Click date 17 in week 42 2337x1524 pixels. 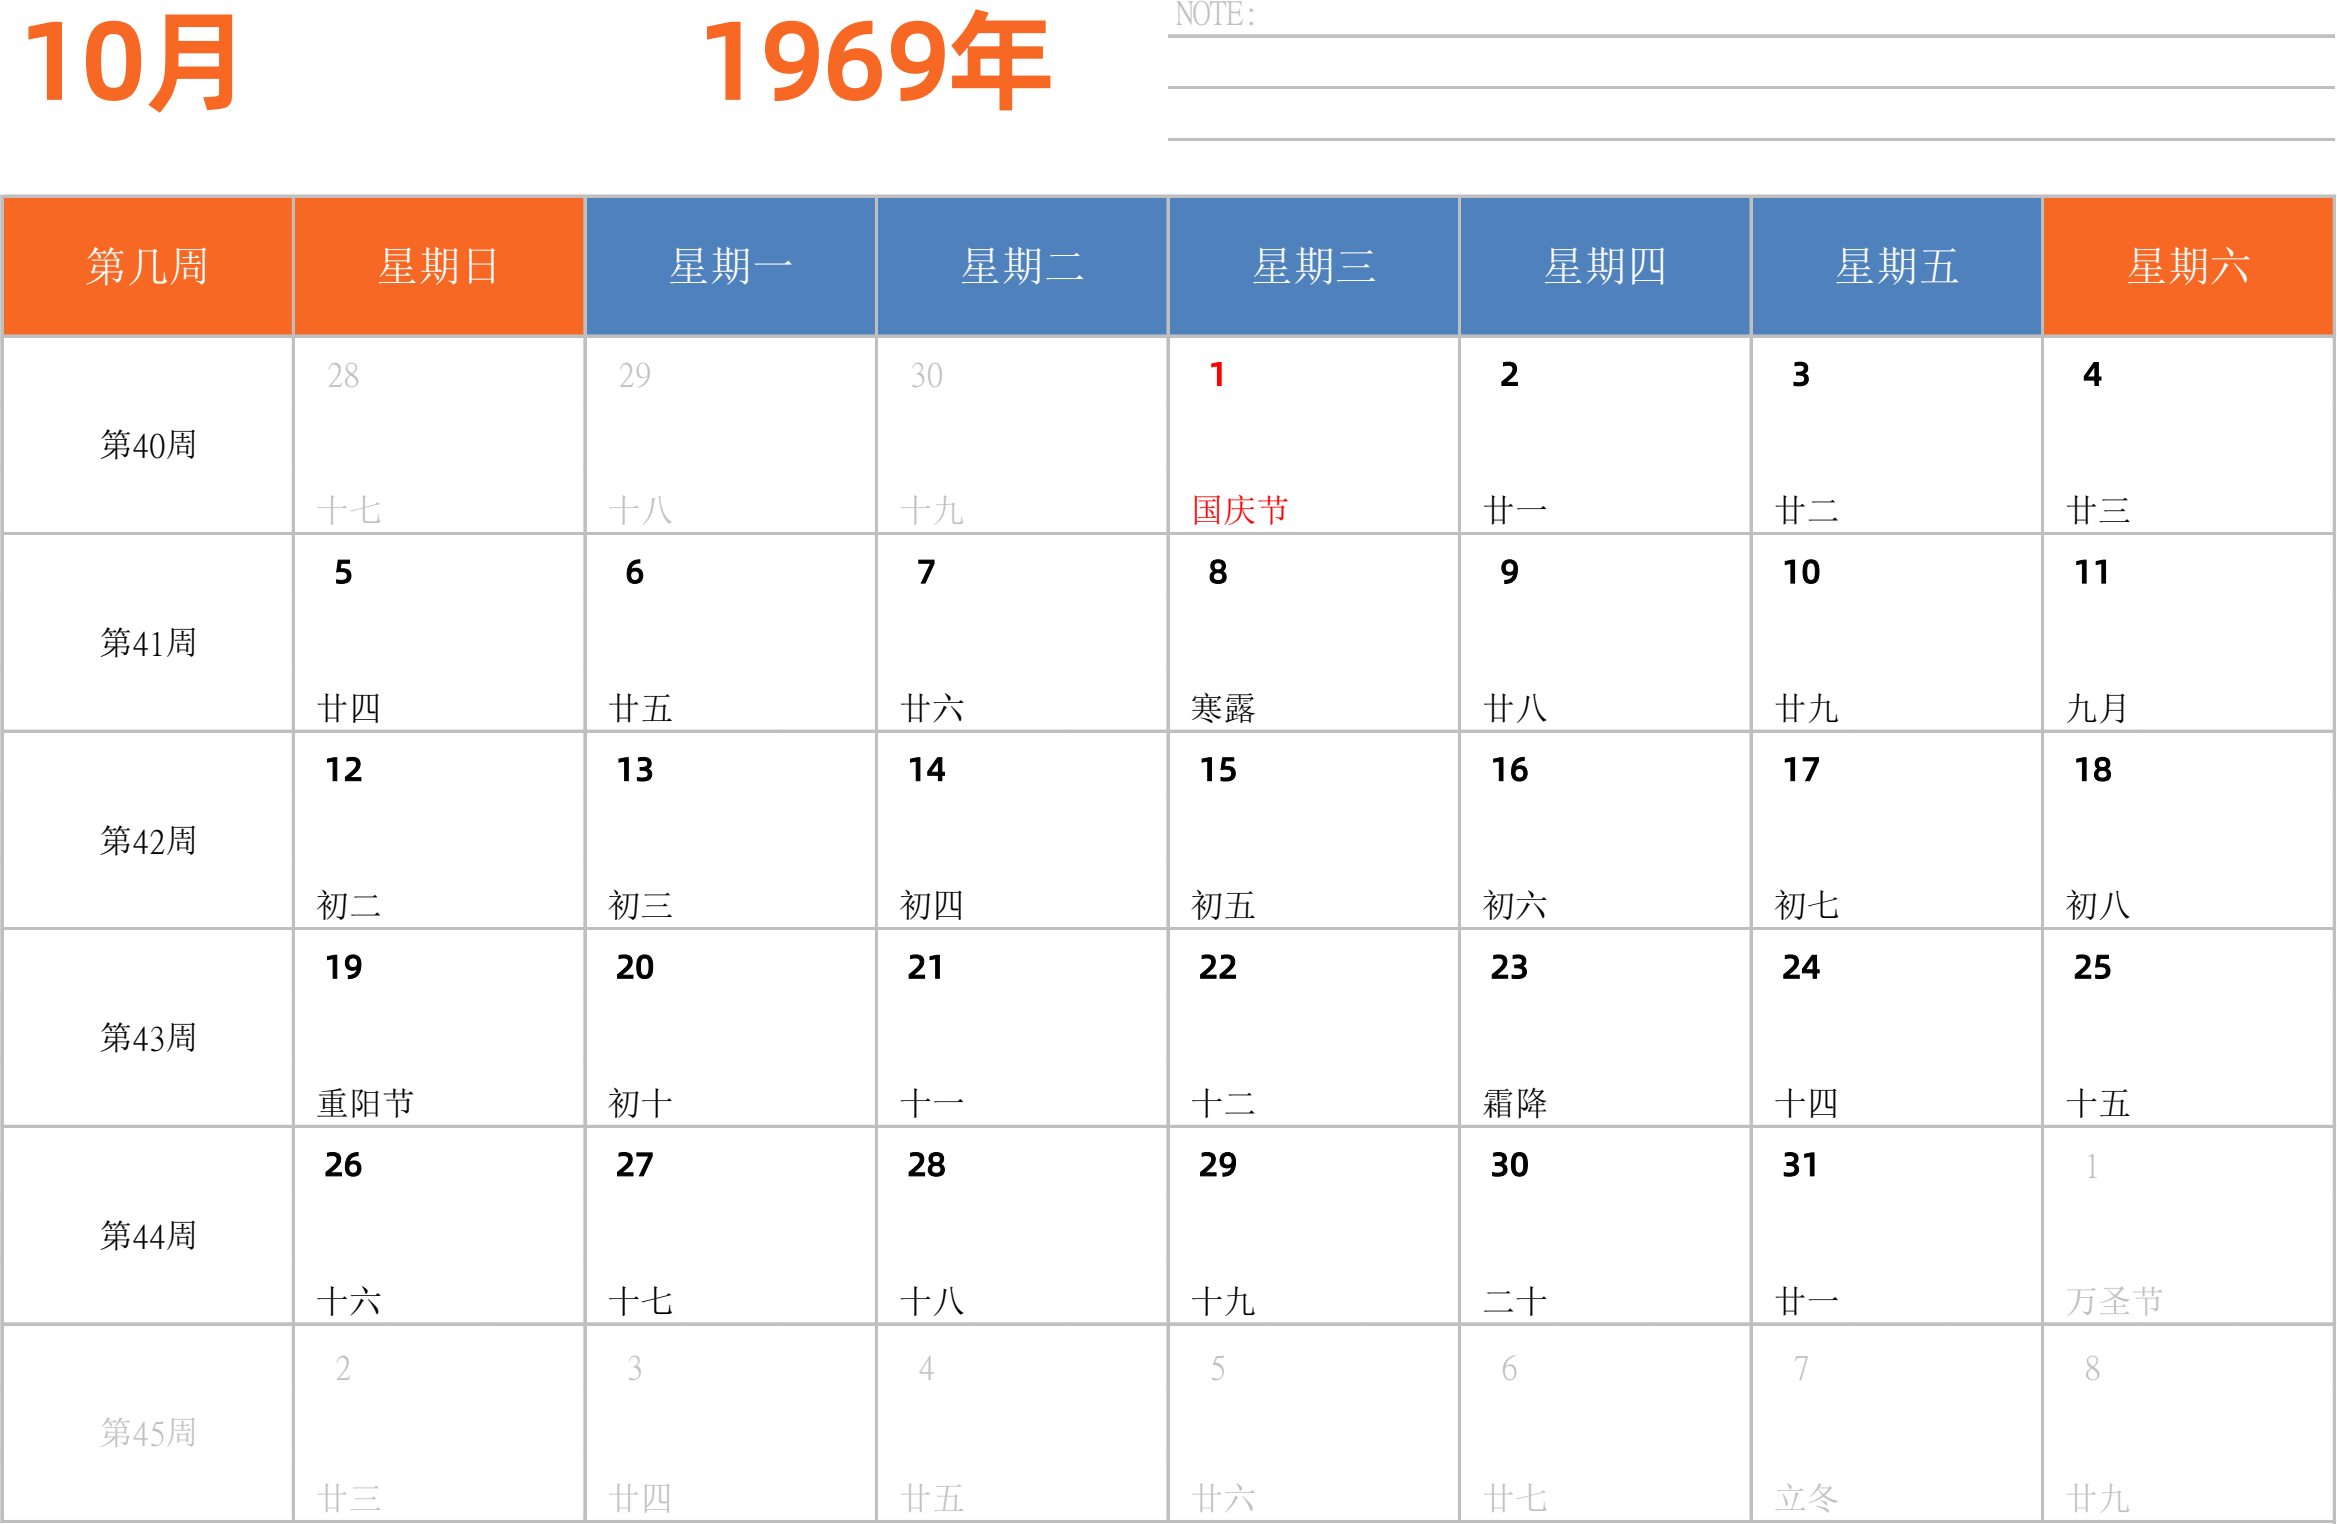[1801, 770]
